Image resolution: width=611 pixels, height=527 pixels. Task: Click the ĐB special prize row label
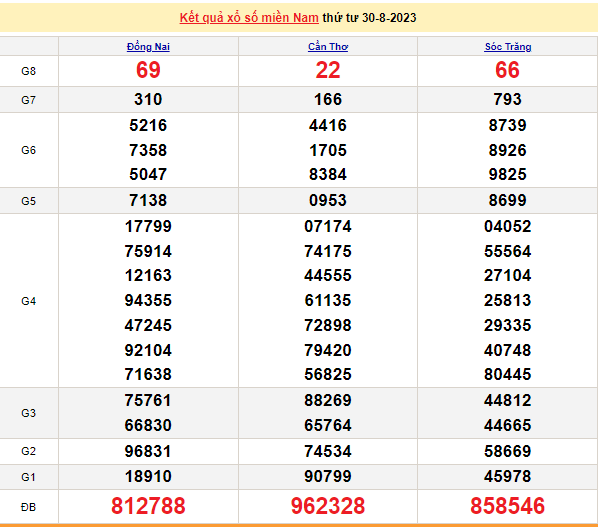[x=29, y=505]
